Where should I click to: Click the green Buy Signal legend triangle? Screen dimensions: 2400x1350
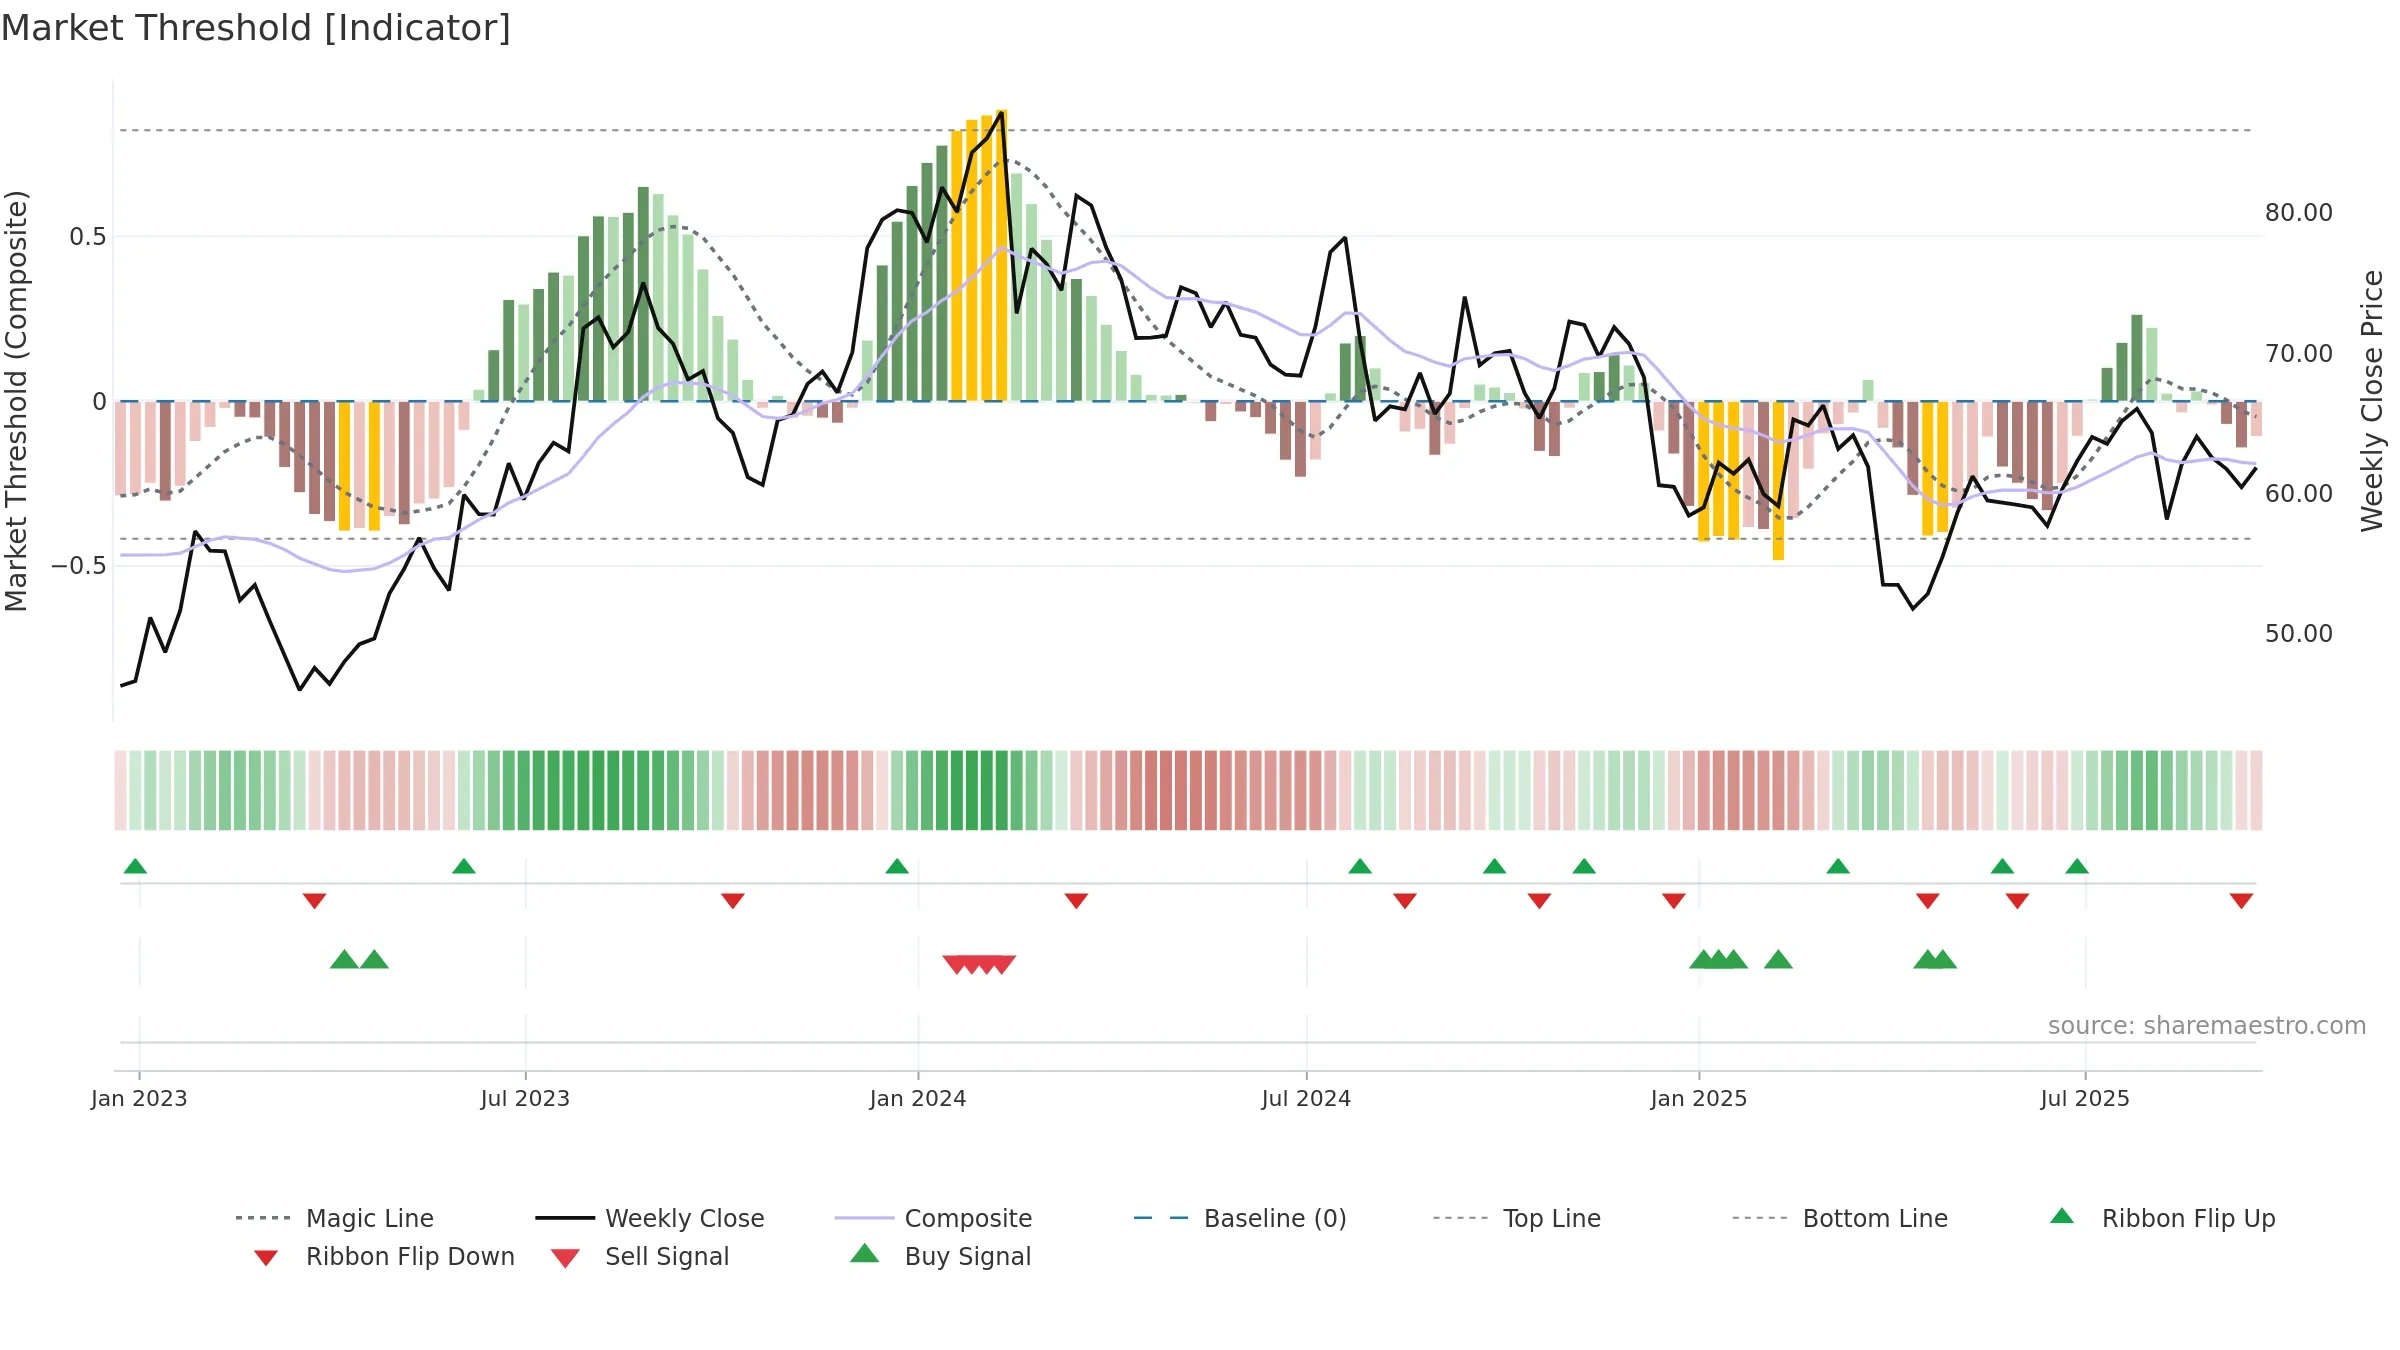click(865, 1253)
